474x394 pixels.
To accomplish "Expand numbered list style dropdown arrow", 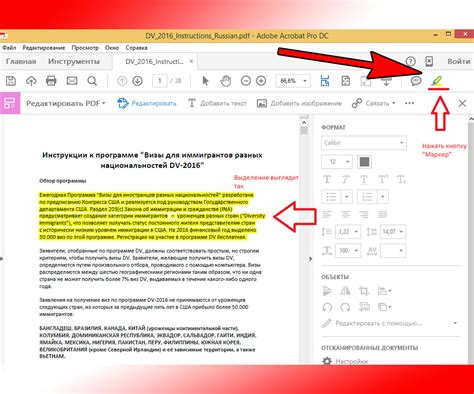I will pyautogui.click(x=383, y=197).
